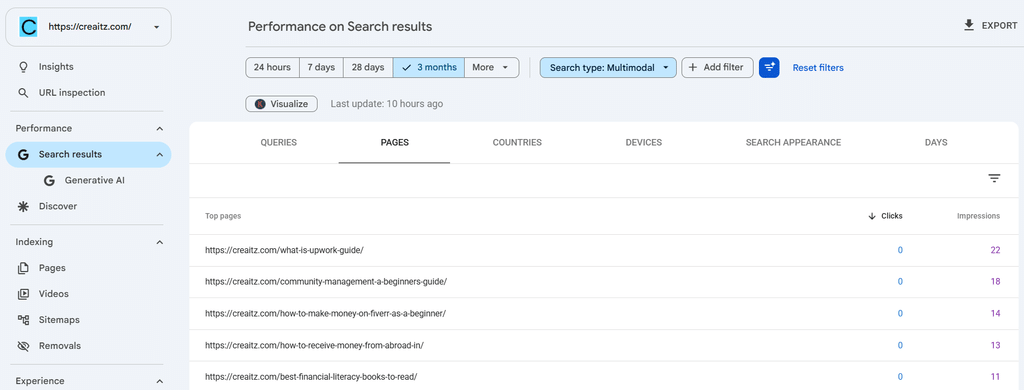This screenshot has height=390, width=1024.
Task: Click the Reset filters link
Action: 818,67
